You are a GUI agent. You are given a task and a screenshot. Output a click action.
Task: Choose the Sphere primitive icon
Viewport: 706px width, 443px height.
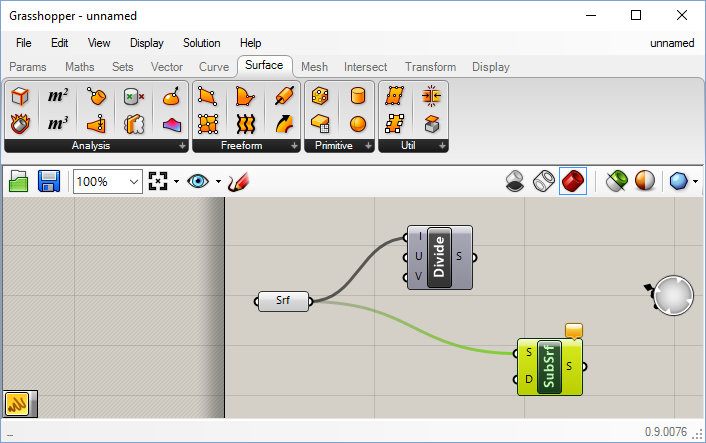click(x=358, y=124)
